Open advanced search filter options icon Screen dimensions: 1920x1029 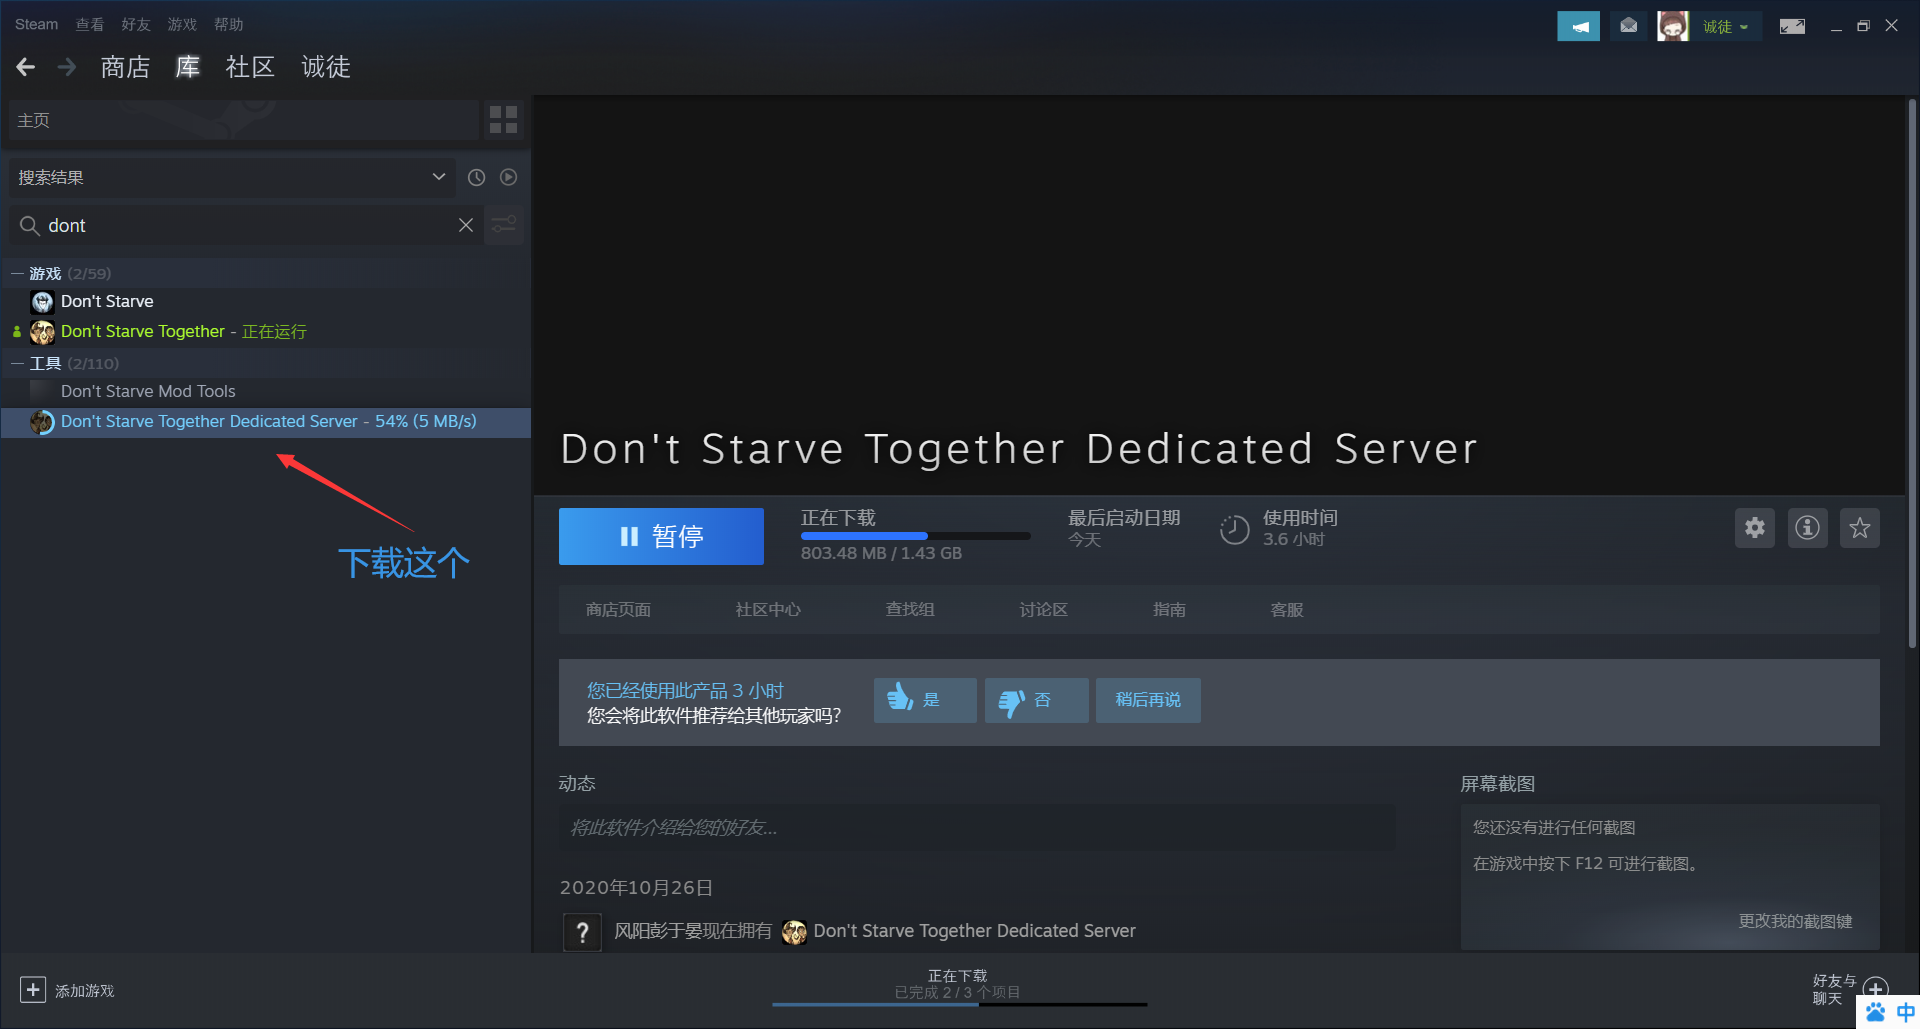tap(504, 225)
